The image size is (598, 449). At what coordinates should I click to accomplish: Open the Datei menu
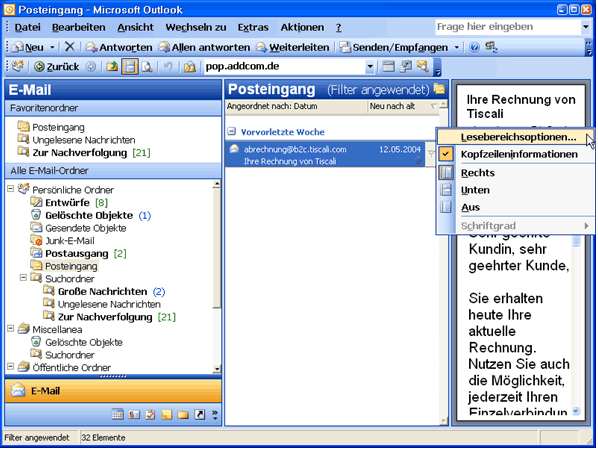pyautogui.click(x=27, y=27)
